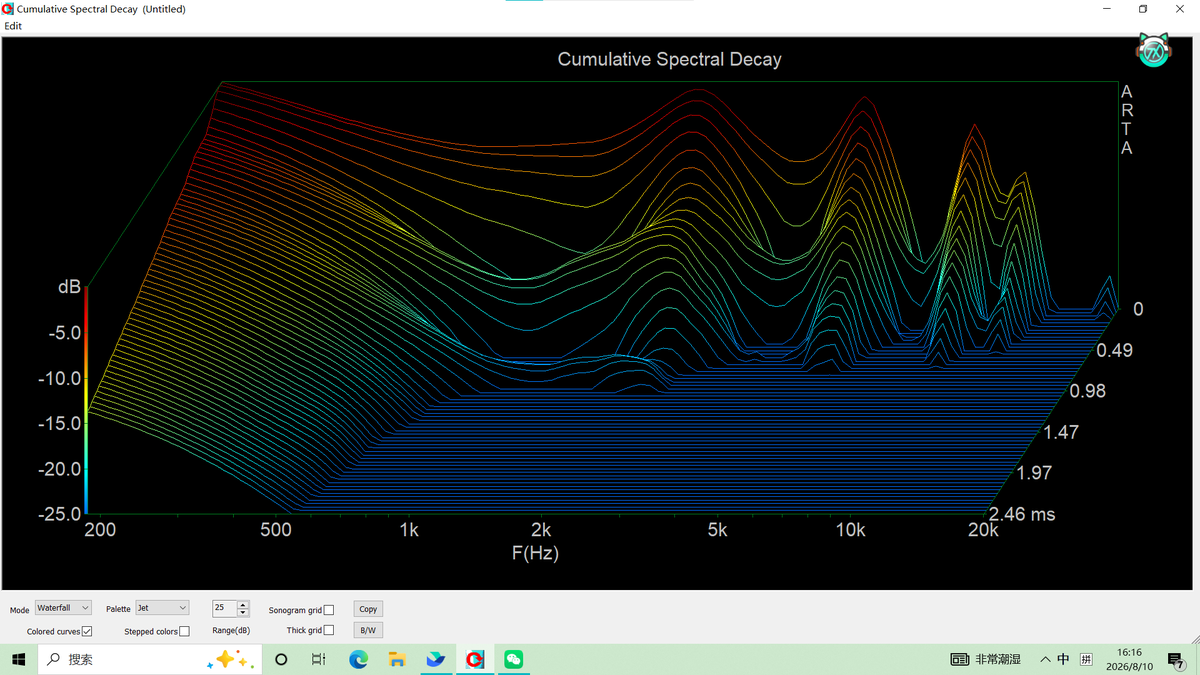Click the 1k frequency axis label
1200x675 pixels.
pos(408,530)
